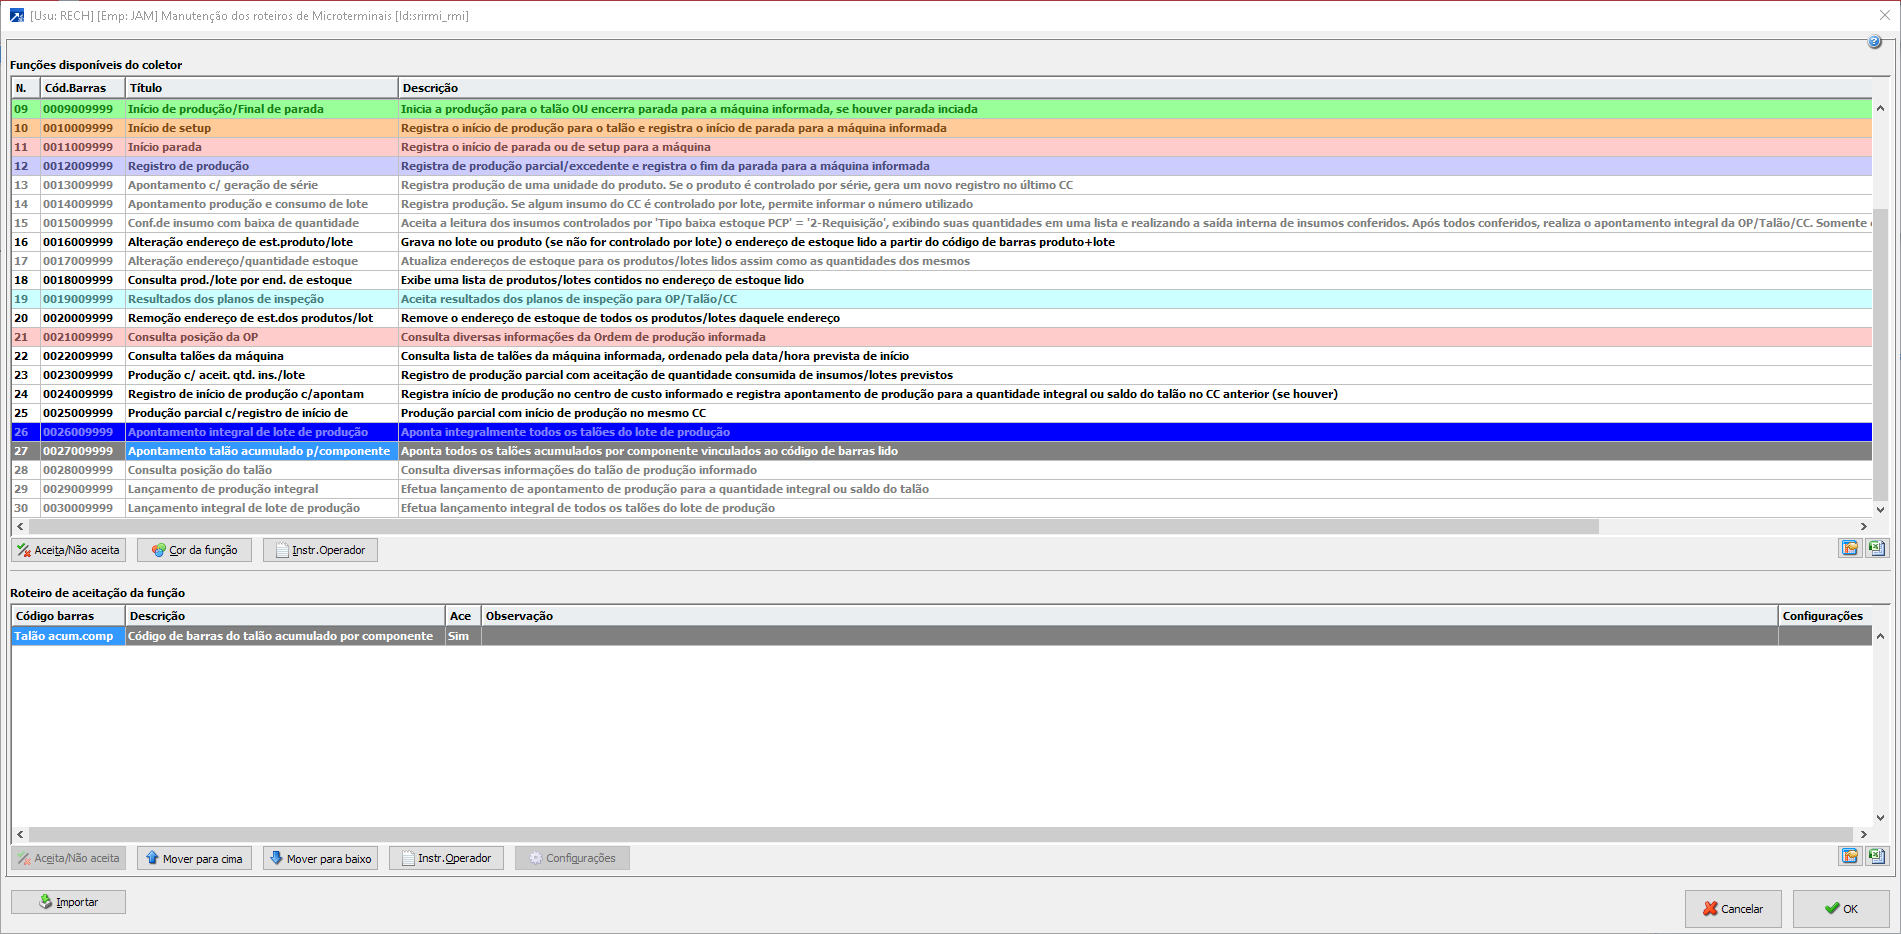
Task: Click the Cód.Barras column header
Action: click(x=82, y=88)
